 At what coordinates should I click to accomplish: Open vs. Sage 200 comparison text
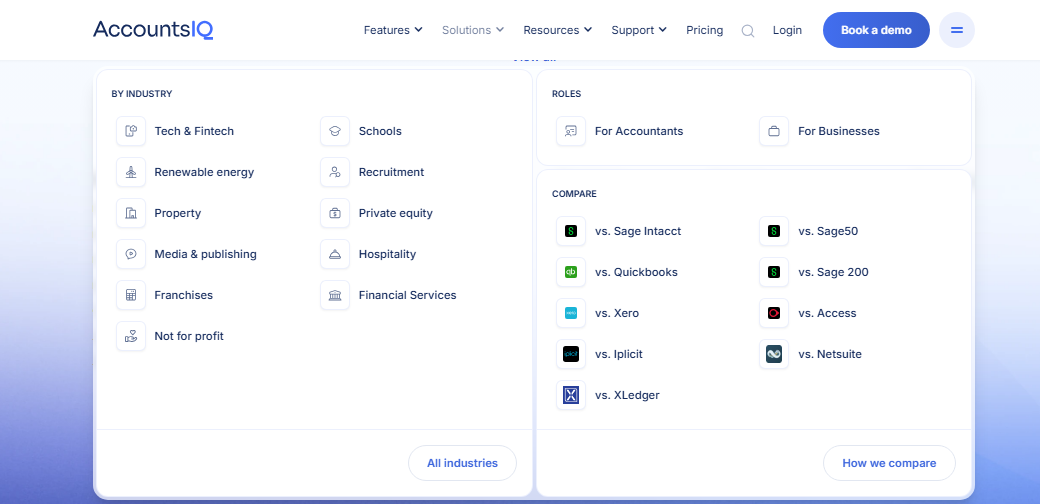tap(834, 272)
